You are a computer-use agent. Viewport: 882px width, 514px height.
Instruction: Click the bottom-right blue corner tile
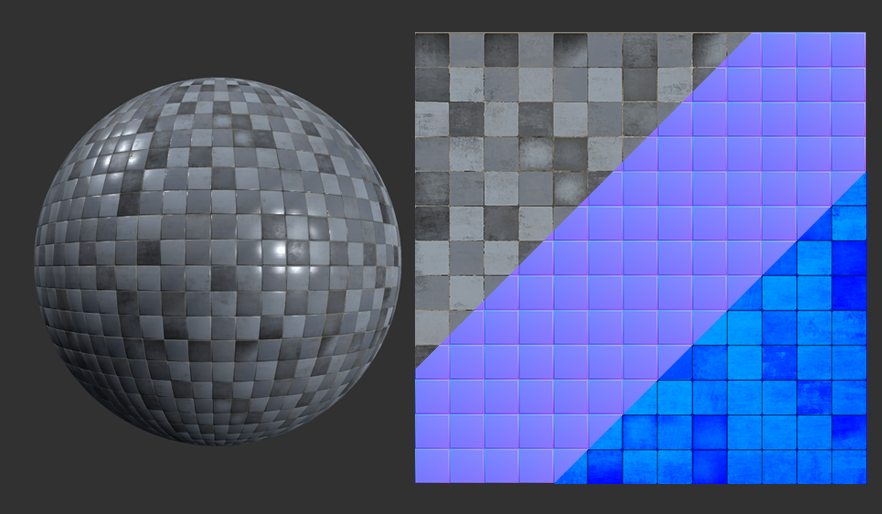coord(849,466)
